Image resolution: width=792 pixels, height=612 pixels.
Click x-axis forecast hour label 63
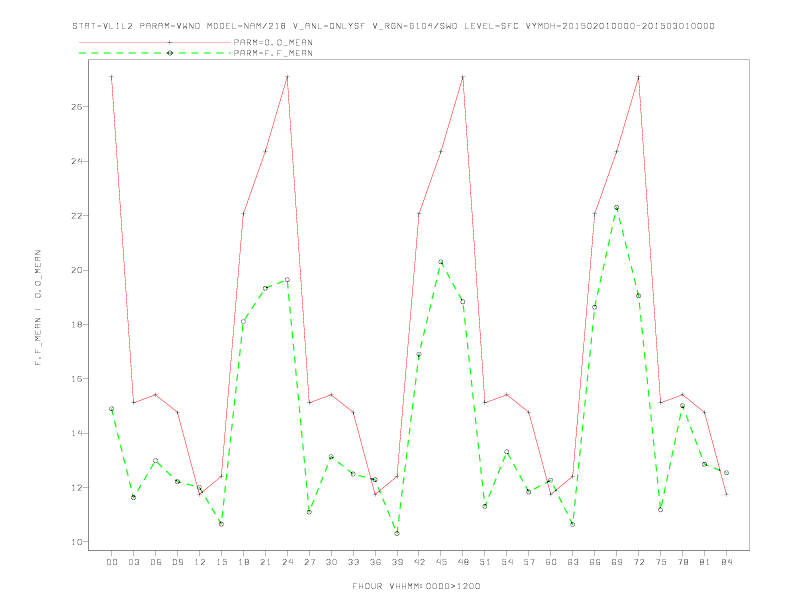(573, 562)
